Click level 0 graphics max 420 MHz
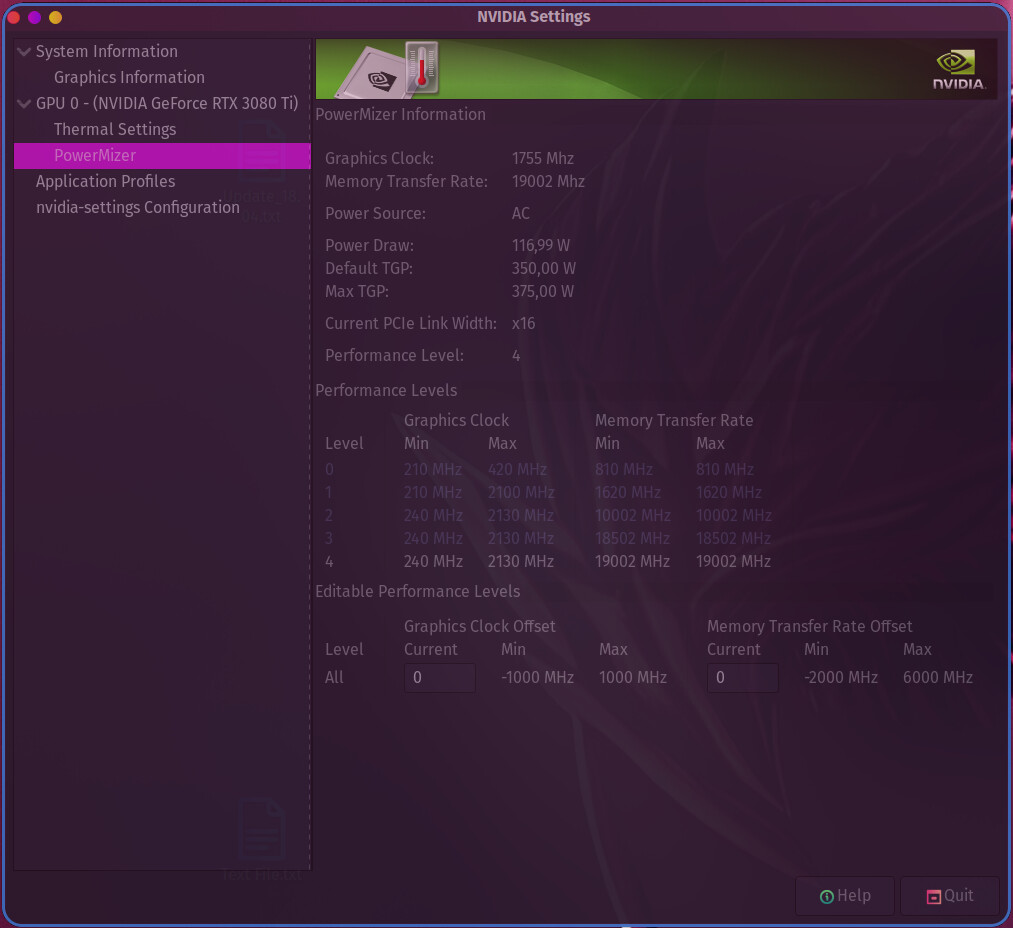The image size is (1013, 928). click(x=517, y=470)
